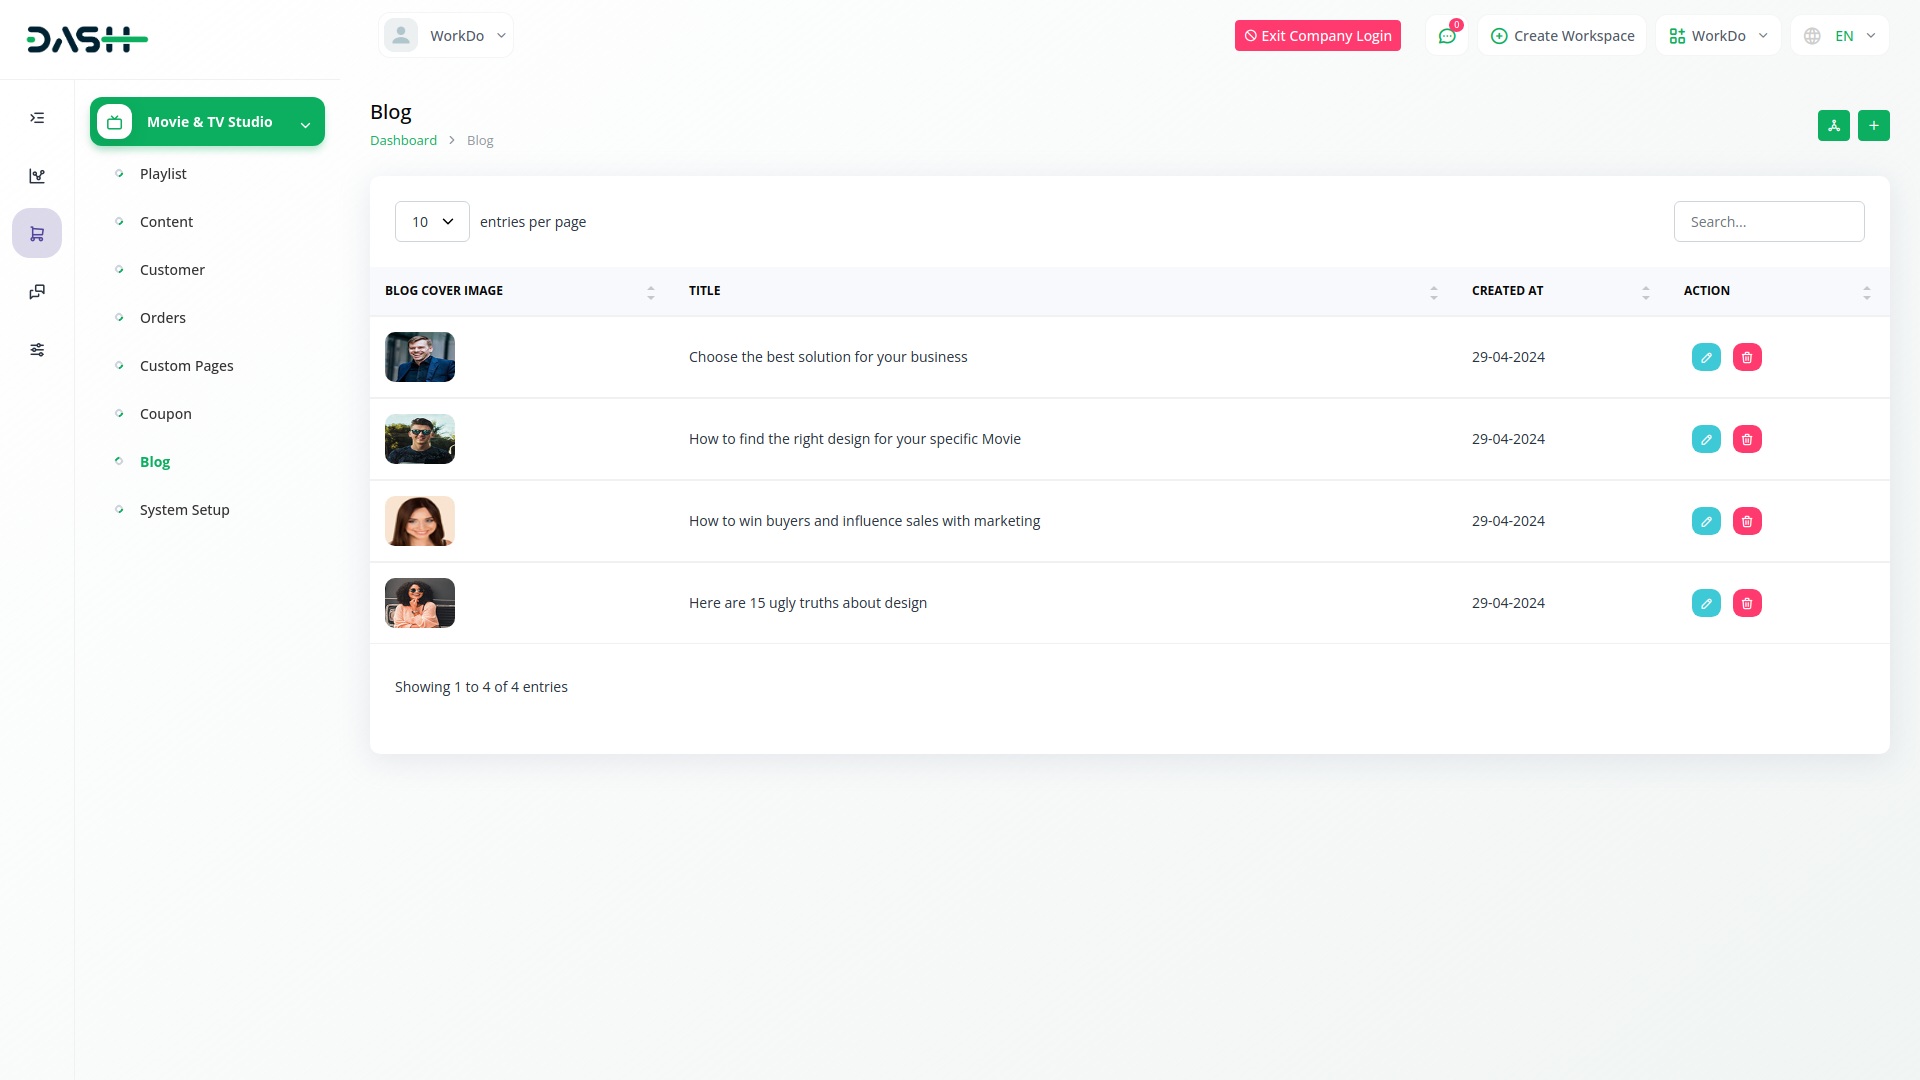Click the green plus create blog button
Image resolution: width=1920 pixels, height=1080 pixels.
1873,125
